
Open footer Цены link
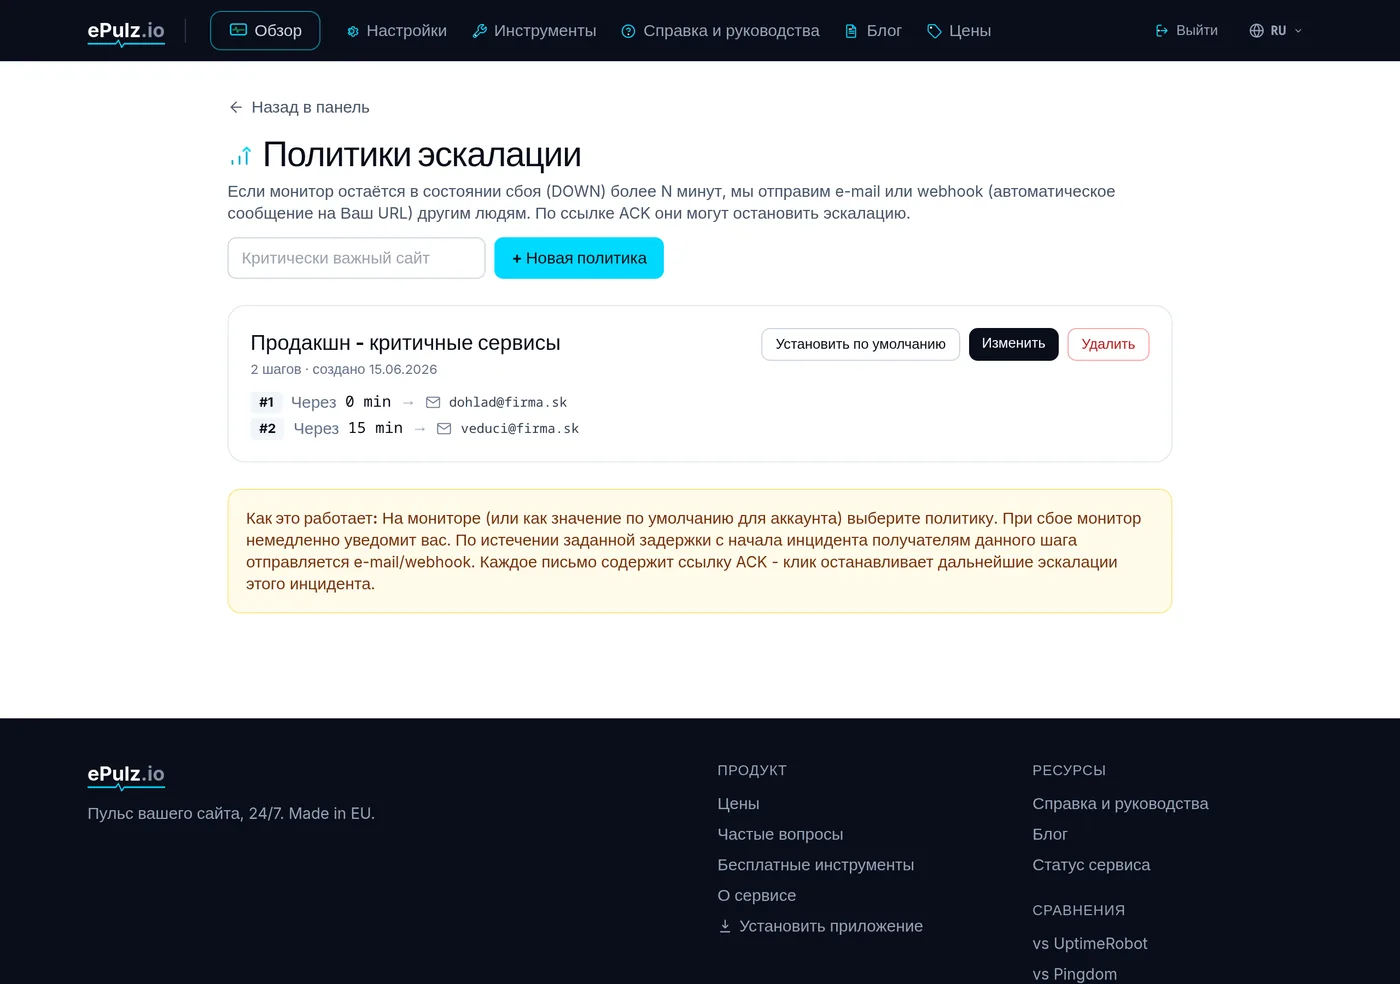tap(738, 804)
